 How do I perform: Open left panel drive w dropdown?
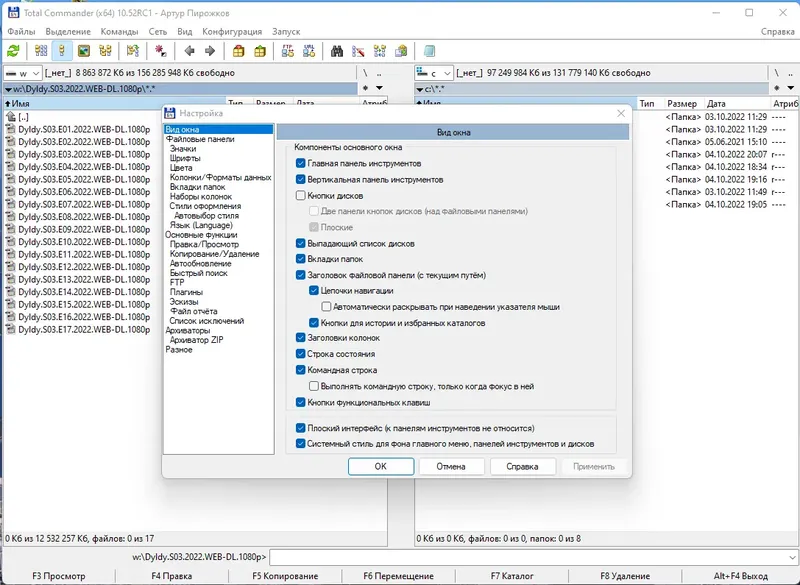click(x=22, y=73)
